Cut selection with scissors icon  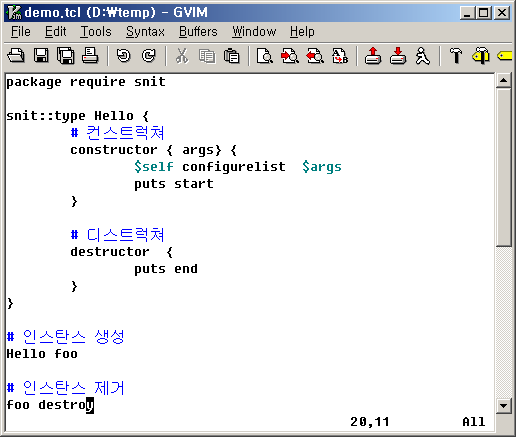point(182,55)
